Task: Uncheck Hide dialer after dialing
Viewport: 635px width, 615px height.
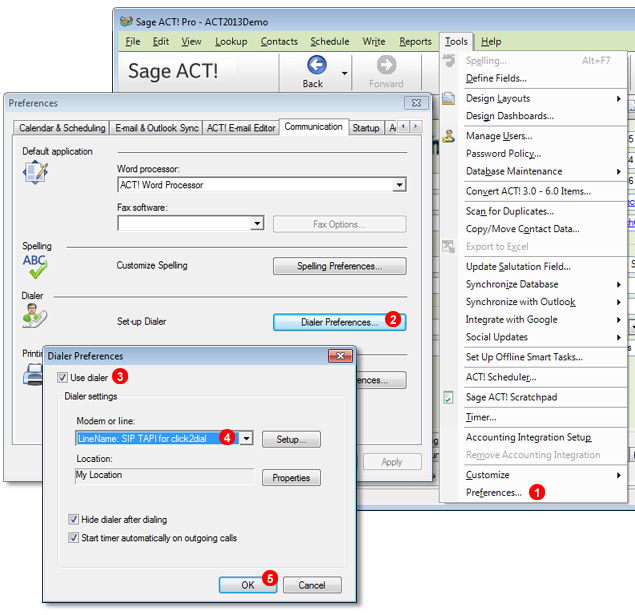Action: (x=74, y=520)
